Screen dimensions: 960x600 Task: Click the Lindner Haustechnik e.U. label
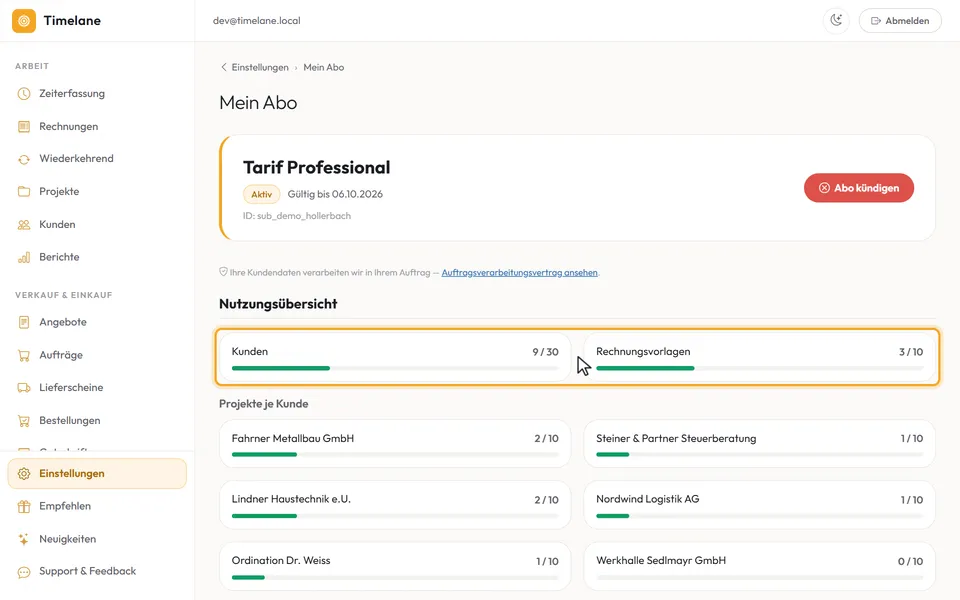point(291,499)
